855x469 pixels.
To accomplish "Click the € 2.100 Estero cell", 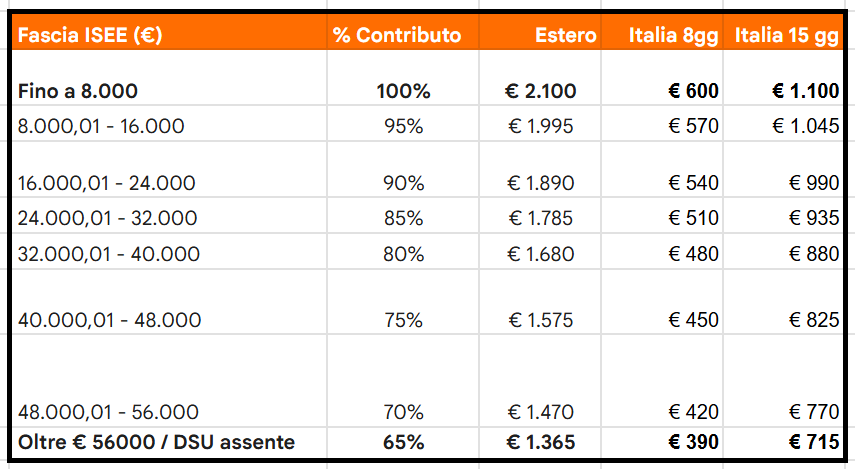I will point(541,91).
